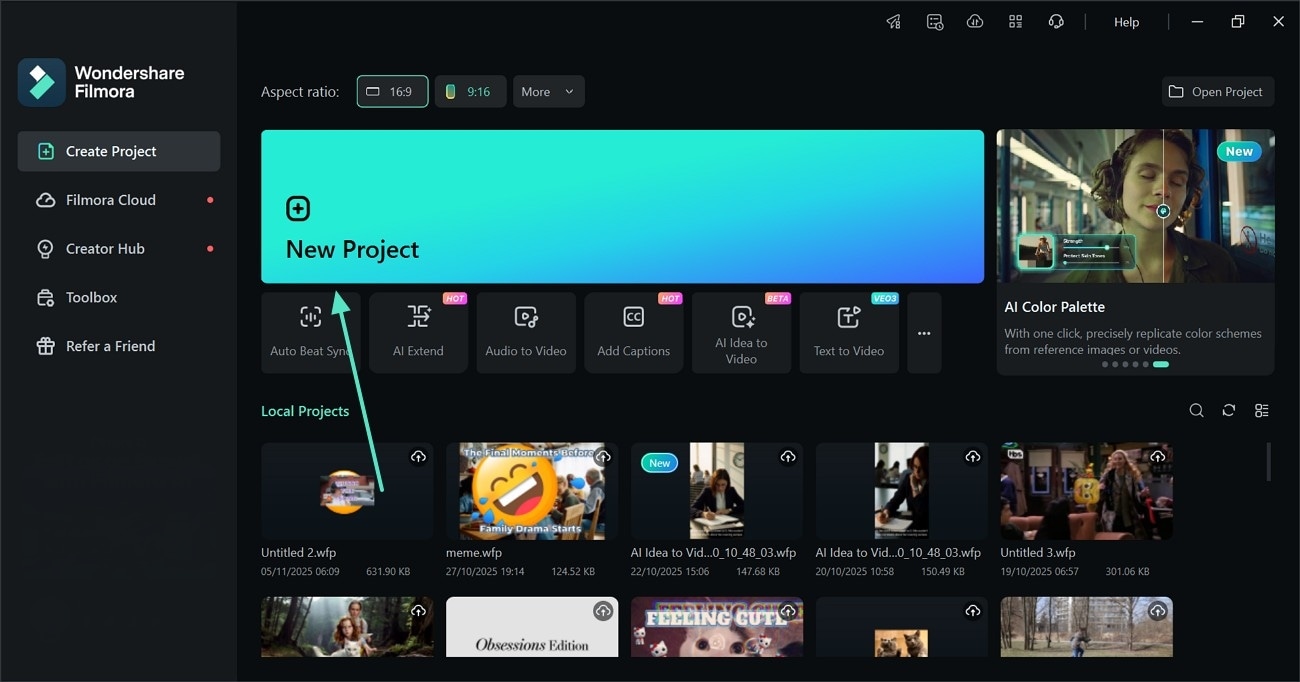1300x682 pixels.
Task: Click the Creator Hub lightbulb icon
Action: 45,249
